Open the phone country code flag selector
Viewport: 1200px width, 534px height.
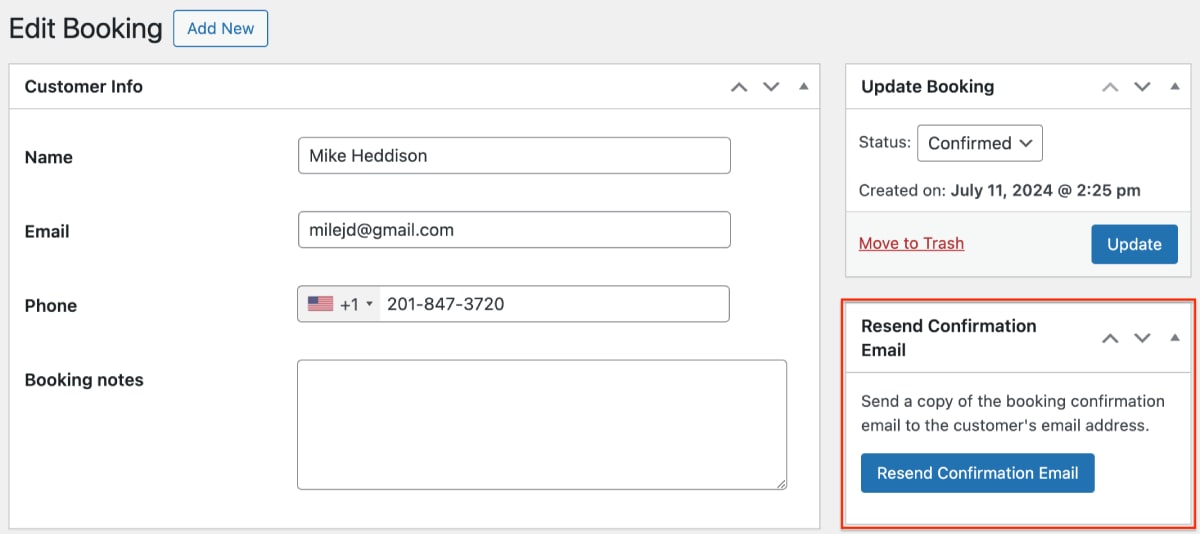(339, 304)
